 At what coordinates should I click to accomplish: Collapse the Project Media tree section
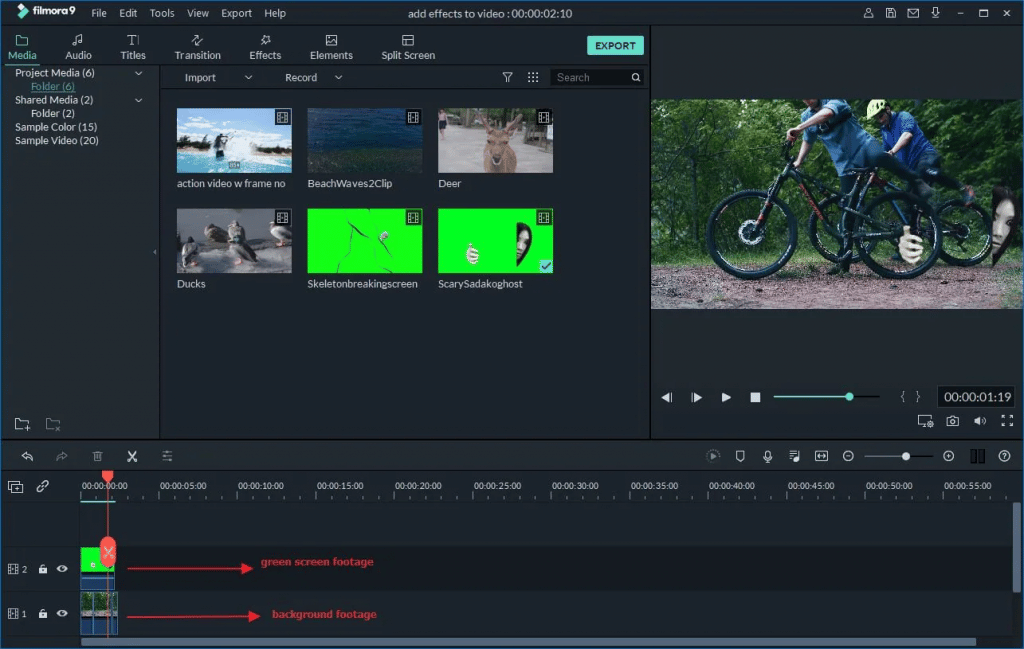coord(138,74)
